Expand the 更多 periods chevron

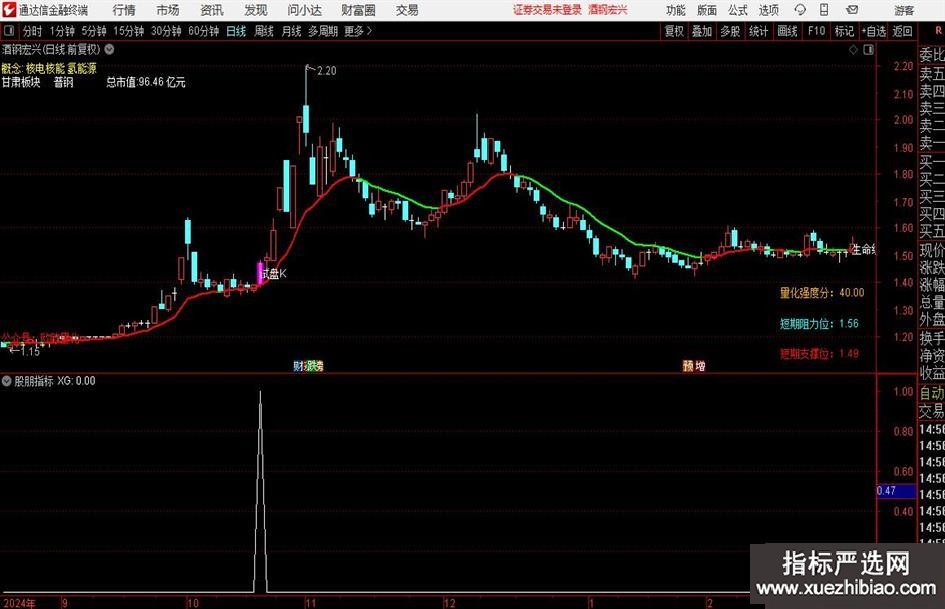(x=369, y=31)
